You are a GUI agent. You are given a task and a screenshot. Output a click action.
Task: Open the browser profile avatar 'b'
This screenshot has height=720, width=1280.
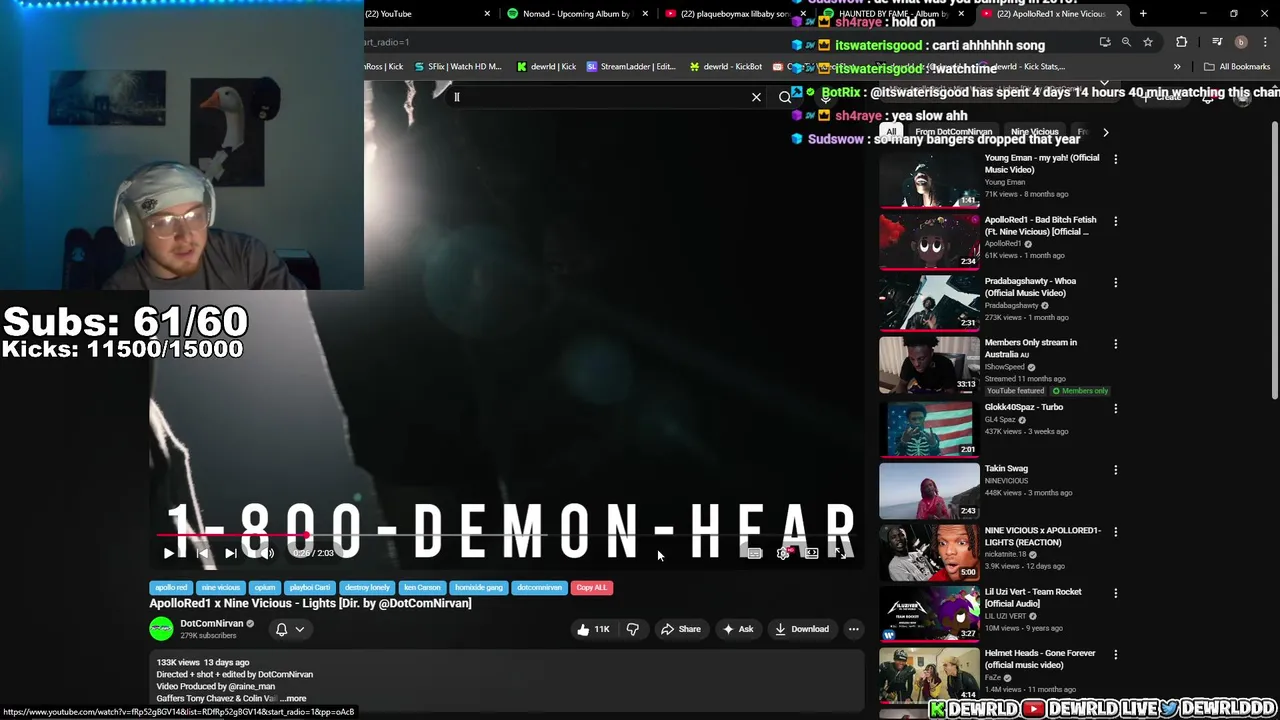(x=1241, y=42)
